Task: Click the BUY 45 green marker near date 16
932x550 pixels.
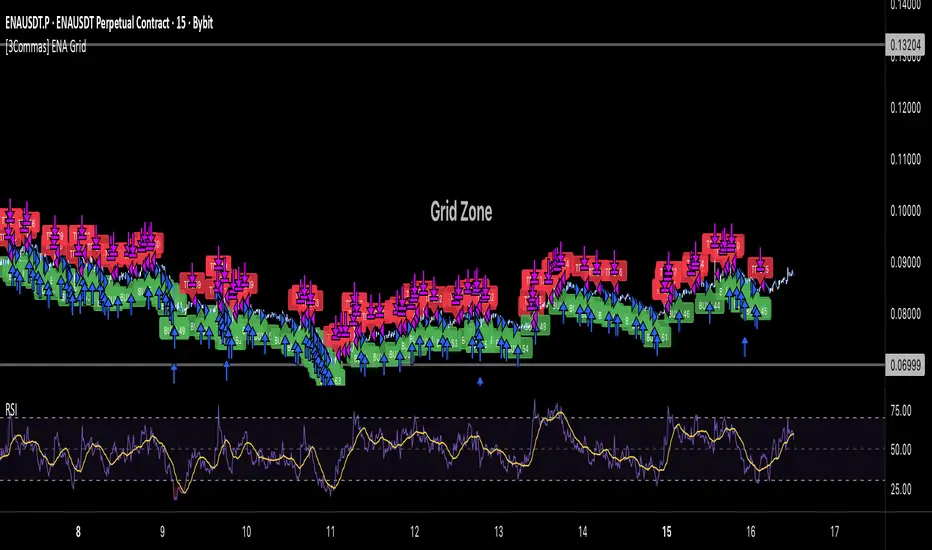Action: tap(759, 310)
